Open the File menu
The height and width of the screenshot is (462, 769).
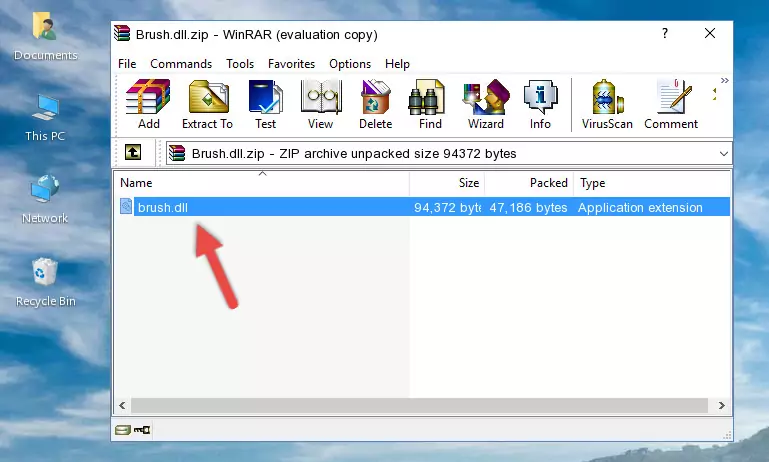127,64
